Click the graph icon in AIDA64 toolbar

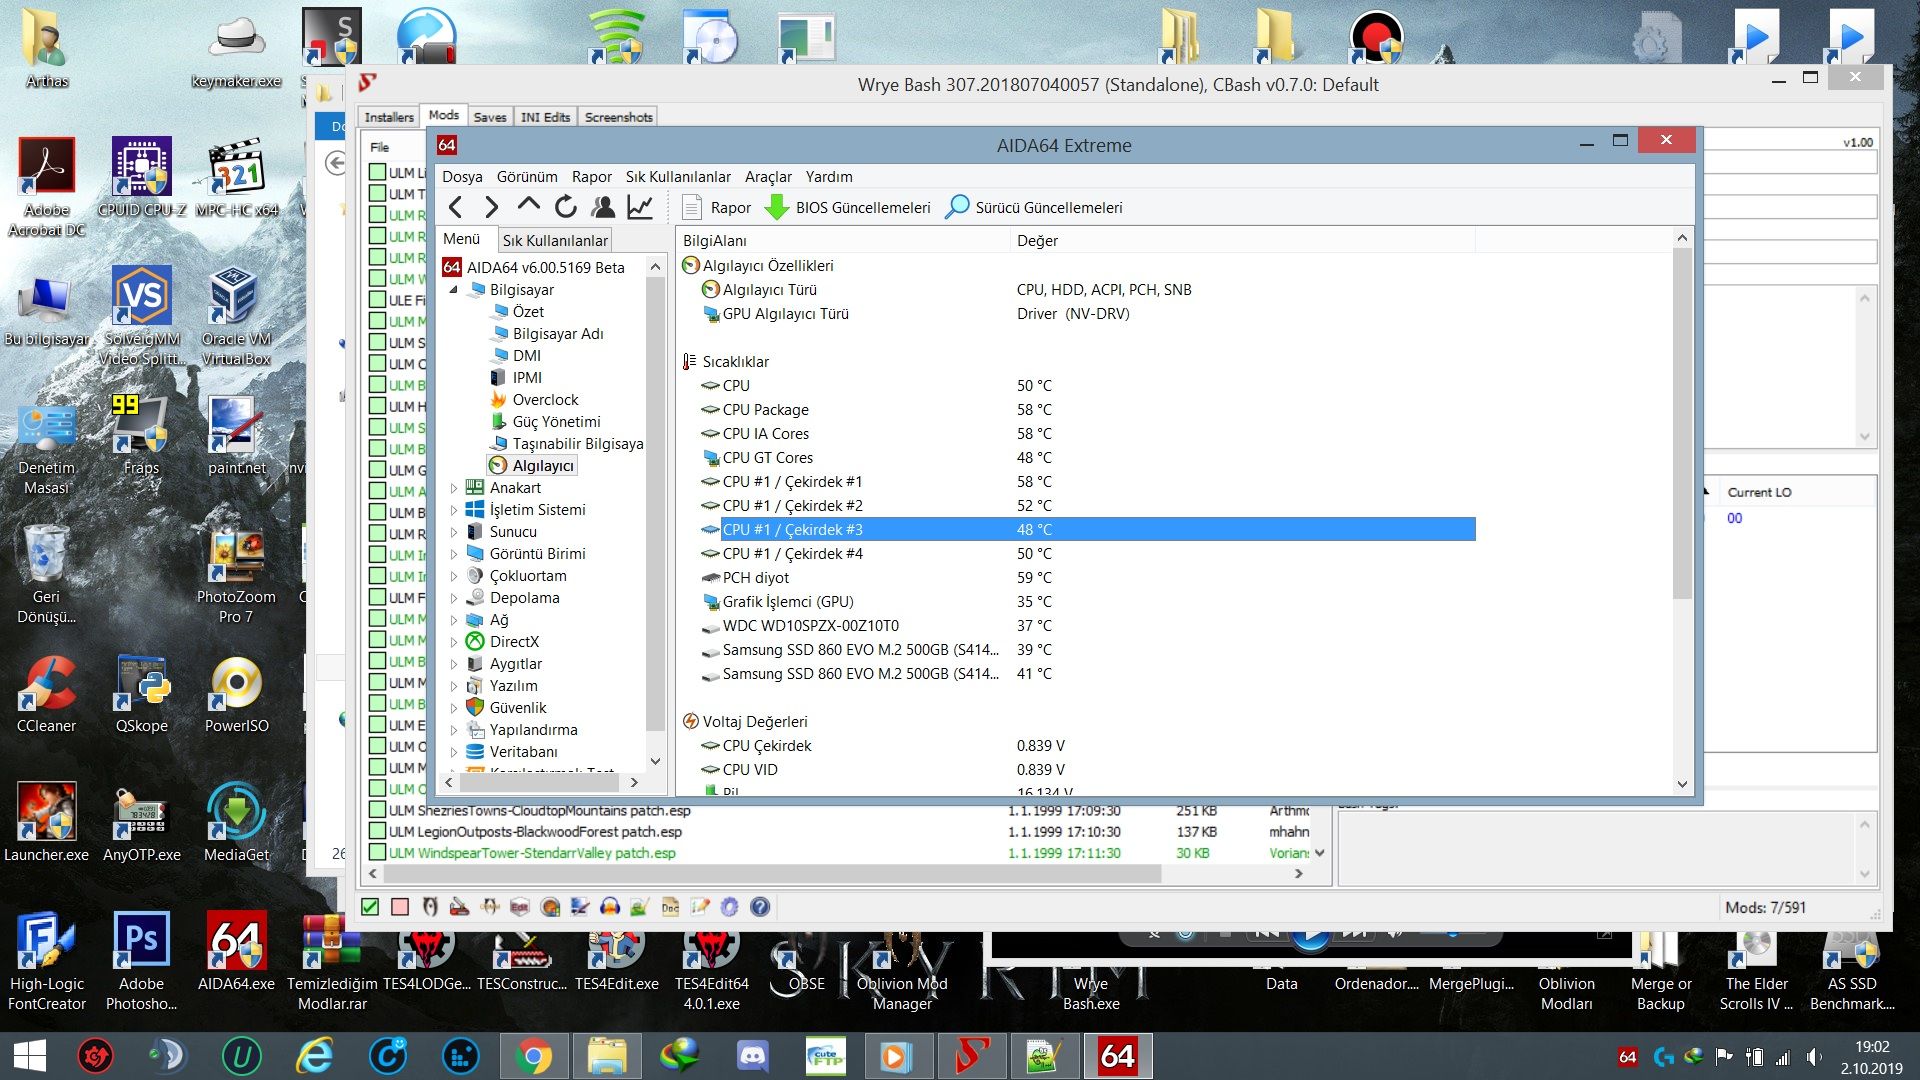point(640,207)
